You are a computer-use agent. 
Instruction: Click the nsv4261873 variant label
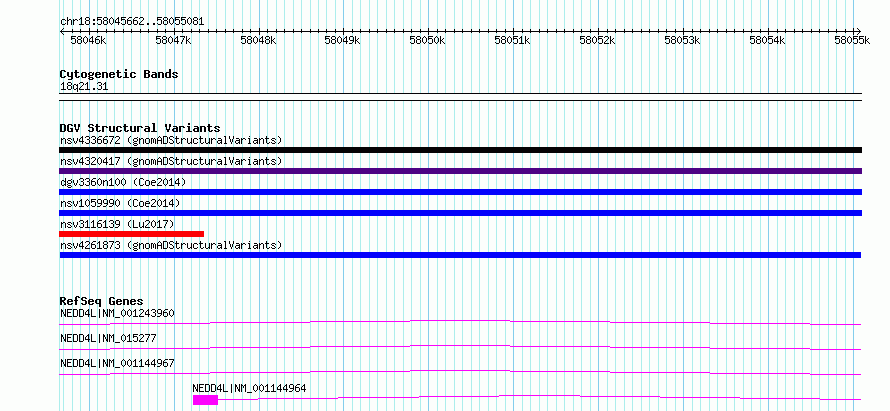171,245
